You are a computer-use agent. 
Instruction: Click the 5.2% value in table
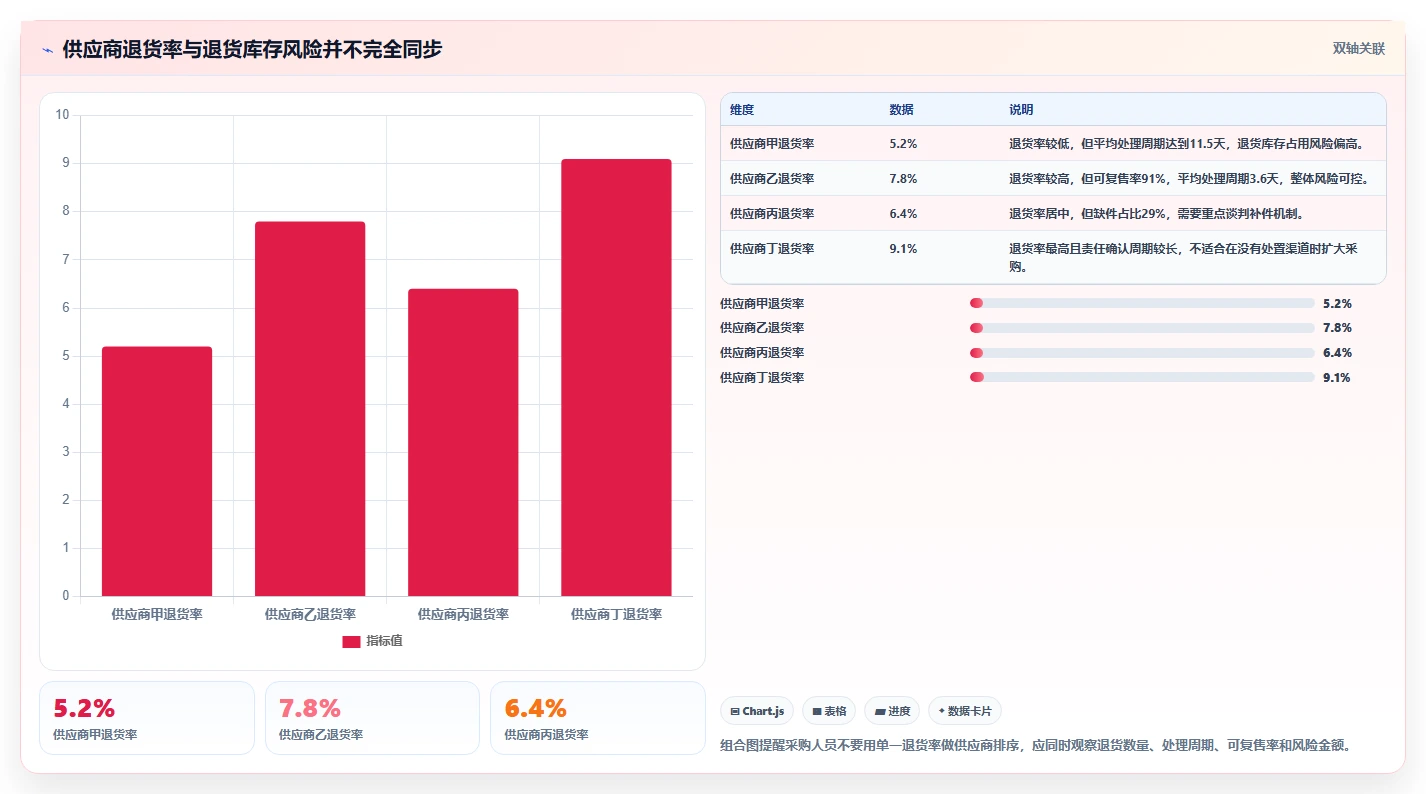(x=903, y=144)
